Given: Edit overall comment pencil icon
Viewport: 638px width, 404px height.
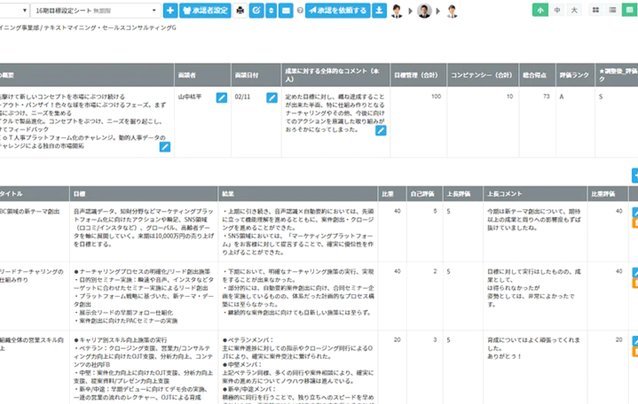Looking at the screenshot, I should point(381,131).
